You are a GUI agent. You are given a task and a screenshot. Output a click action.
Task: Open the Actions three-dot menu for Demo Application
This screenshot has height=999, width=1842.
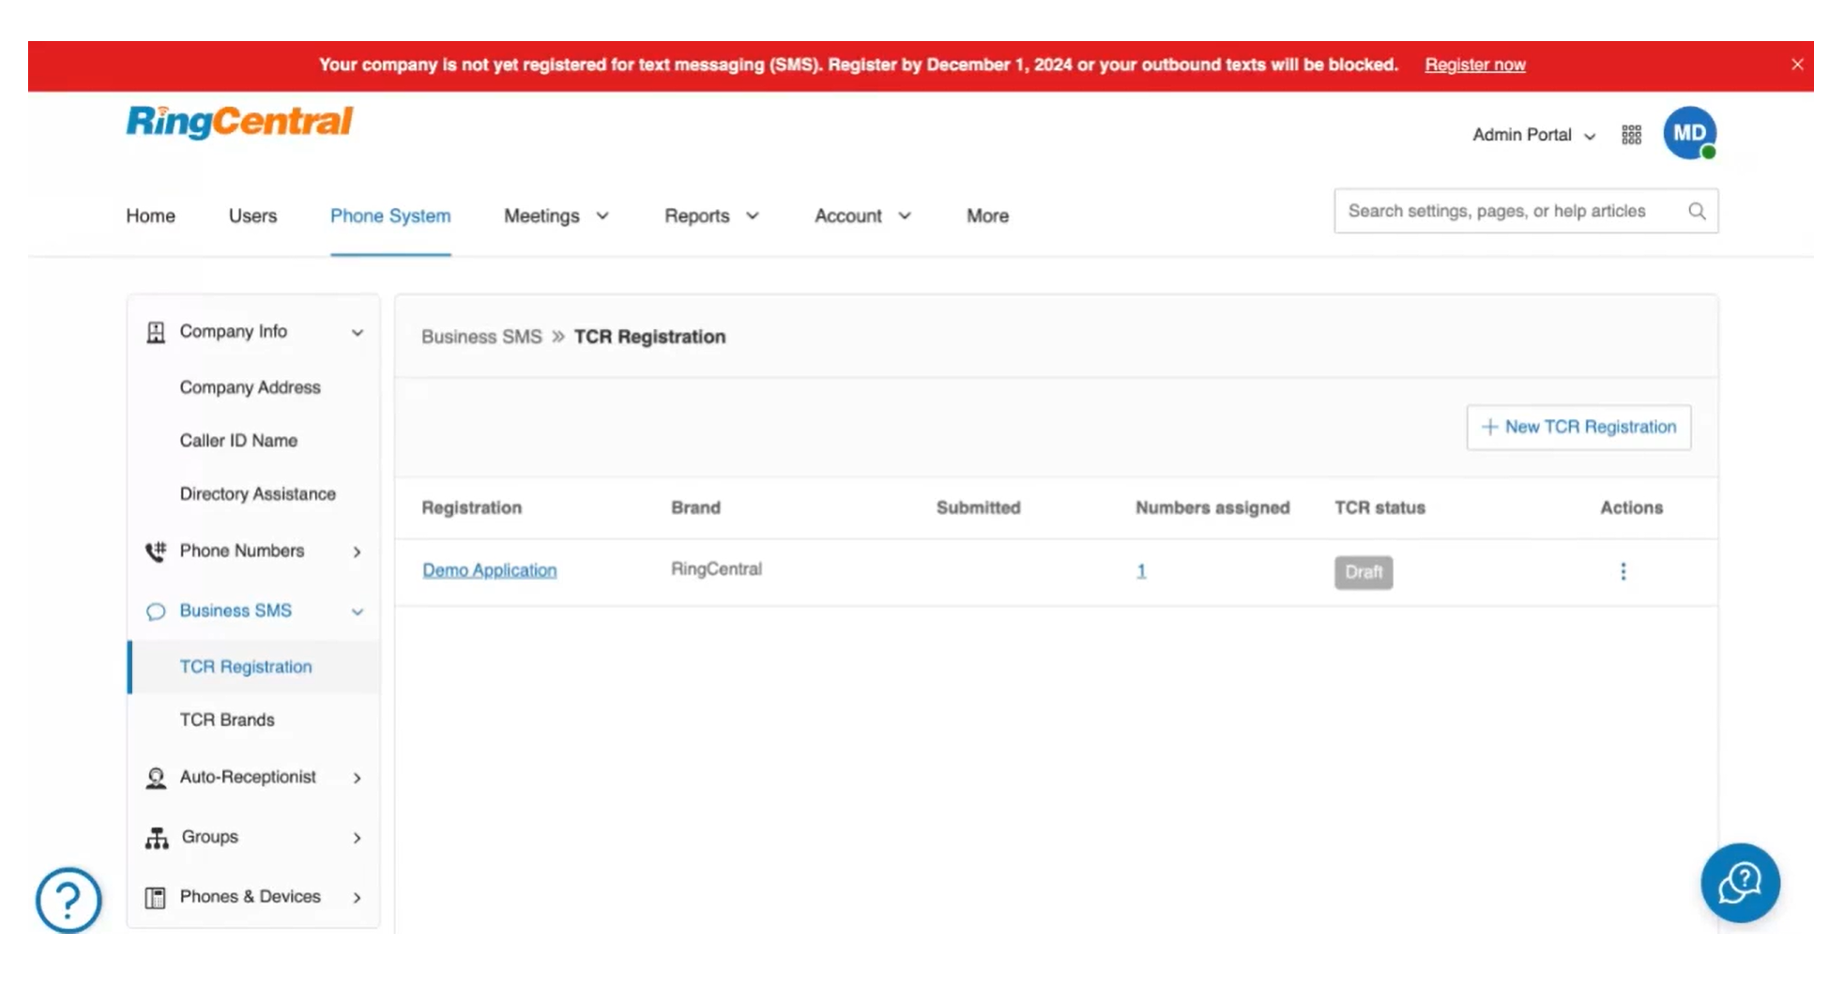point(1623,571)
